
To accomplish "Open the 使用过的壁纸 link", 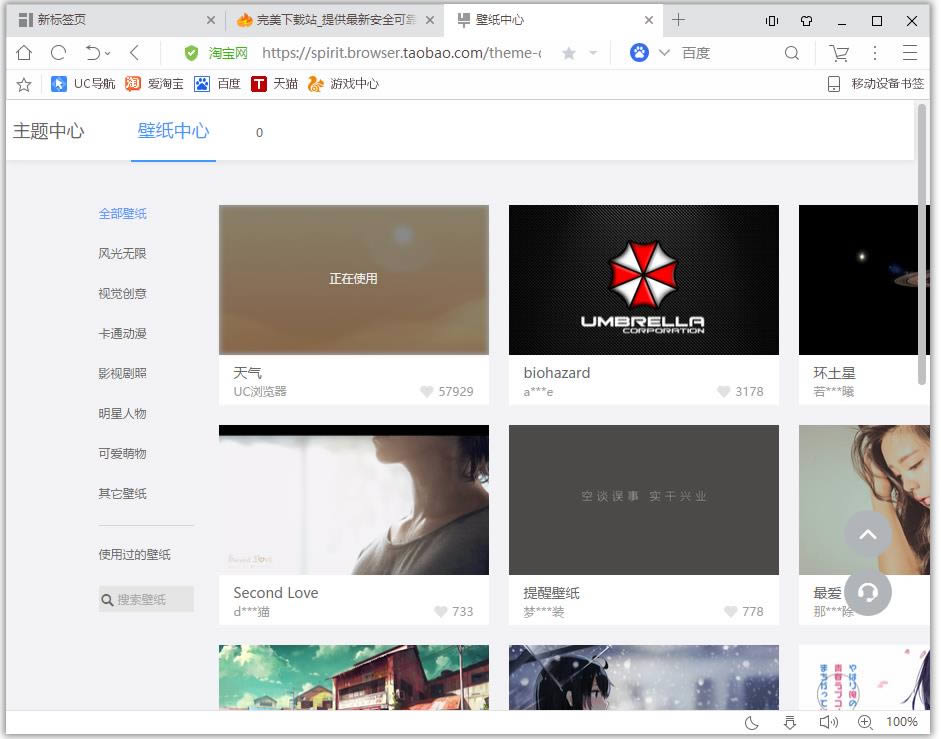I will [134, 554].
